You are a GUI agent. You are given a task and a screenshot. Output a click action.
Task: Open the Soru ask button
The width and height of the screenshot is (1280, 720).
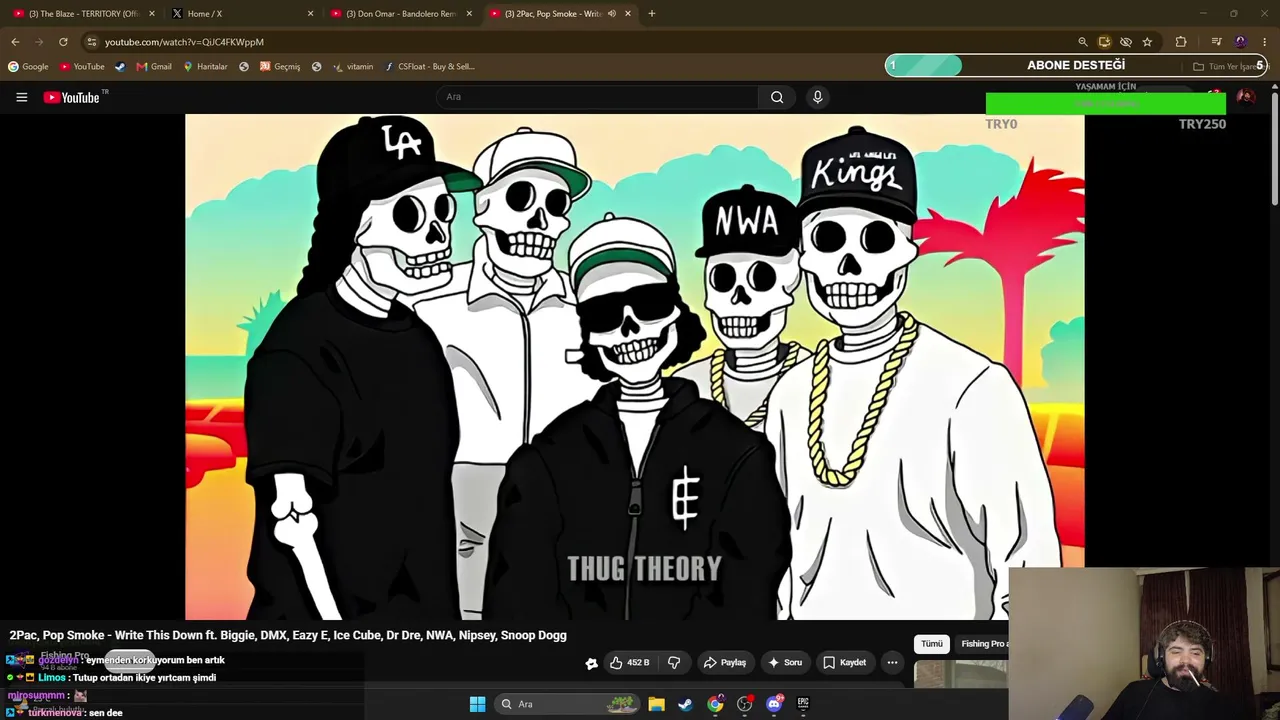(x=784, y=662)
